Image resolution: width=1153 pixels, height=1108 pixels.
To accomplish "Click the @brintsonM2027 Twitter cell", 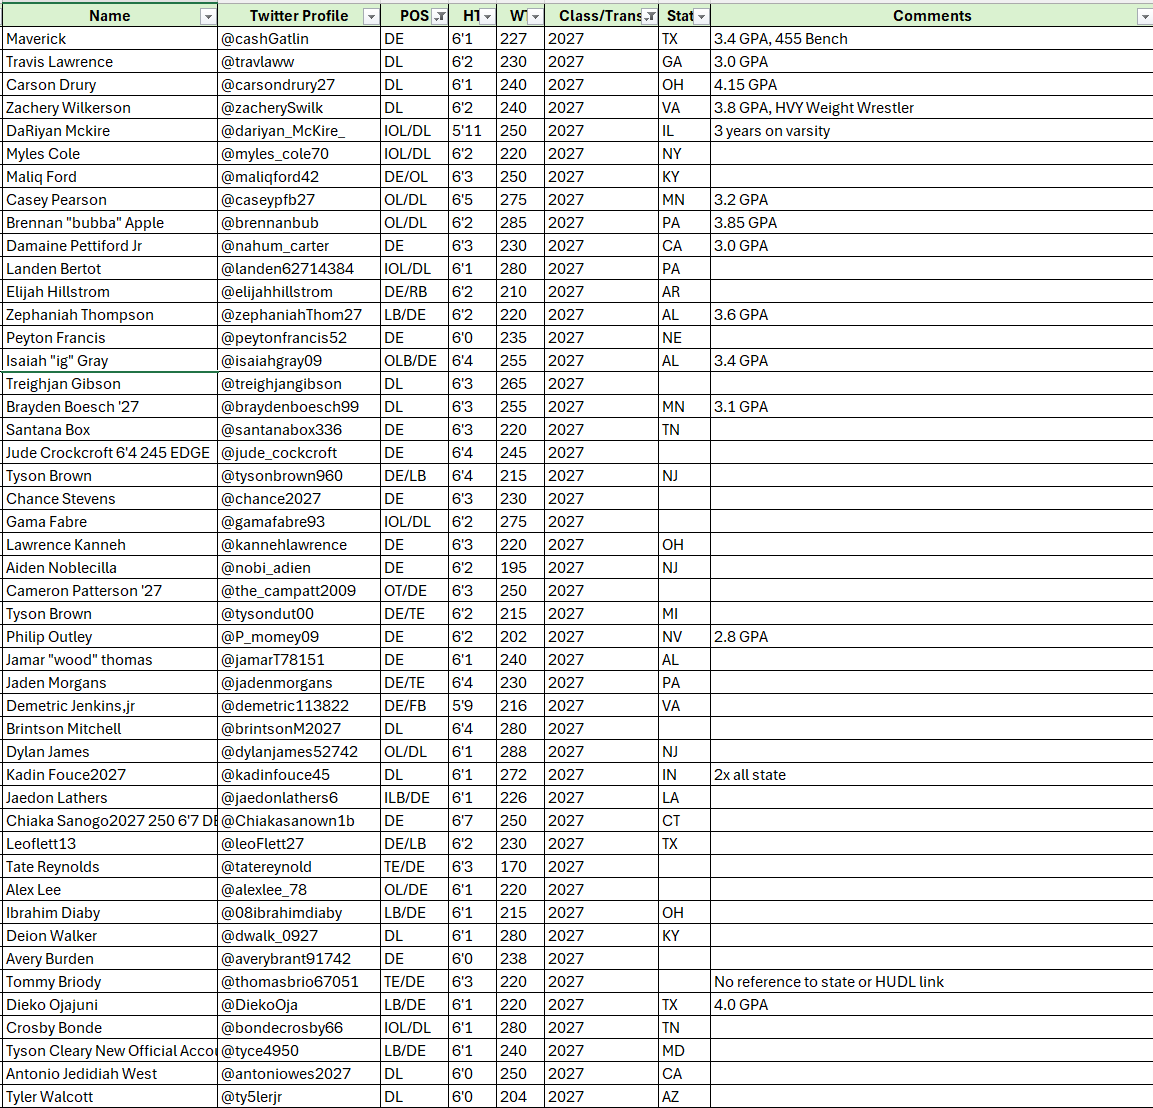I will pyautogui.click(x=299, y=729).
